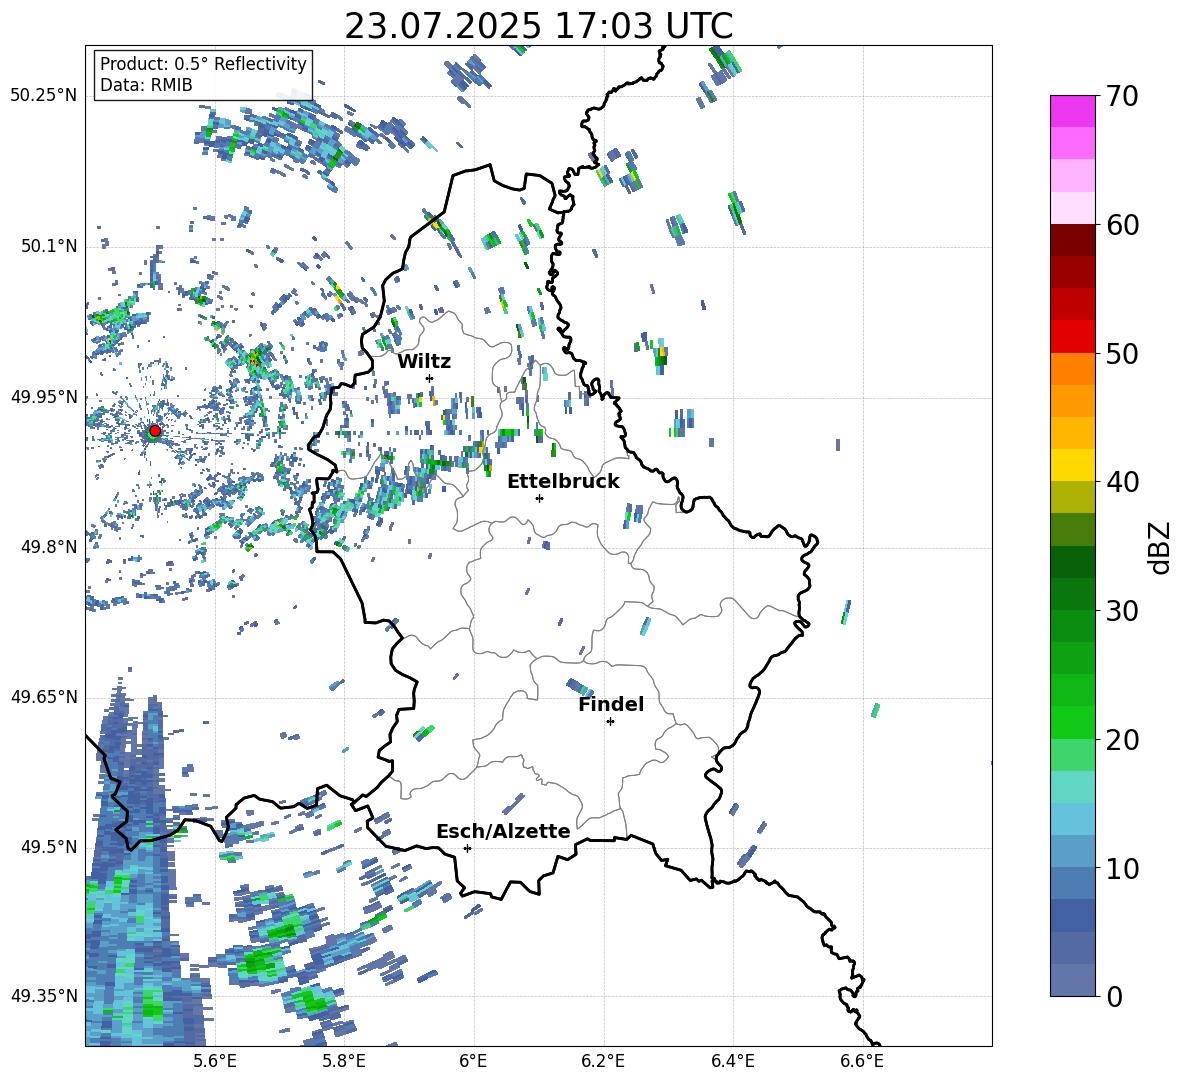
Task: Click the cross marker below Ettelbruck
Action: 539,498
